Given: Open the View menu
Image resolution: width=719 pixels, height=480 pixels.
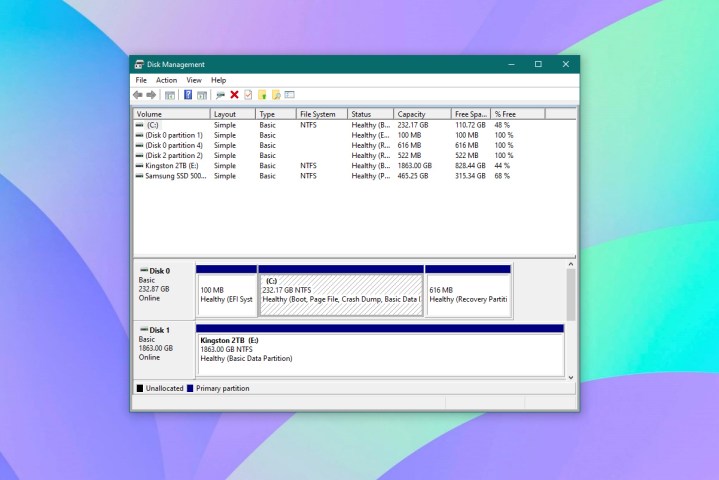Looking at the screenshot, I should pyautogui.click(x=194, y=80).
